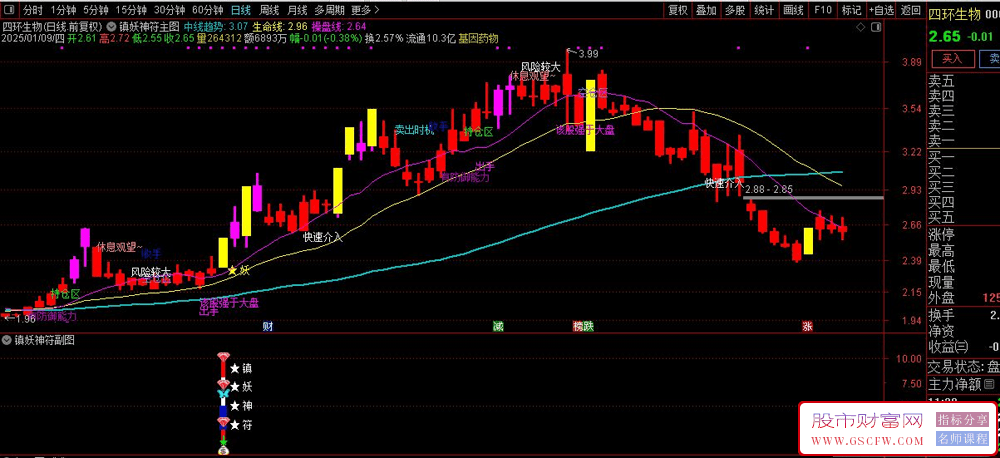Click the 买一 row in the order book
Image resolution: width=1000 pixels, height=458 pixels.
tap(964, 157)
